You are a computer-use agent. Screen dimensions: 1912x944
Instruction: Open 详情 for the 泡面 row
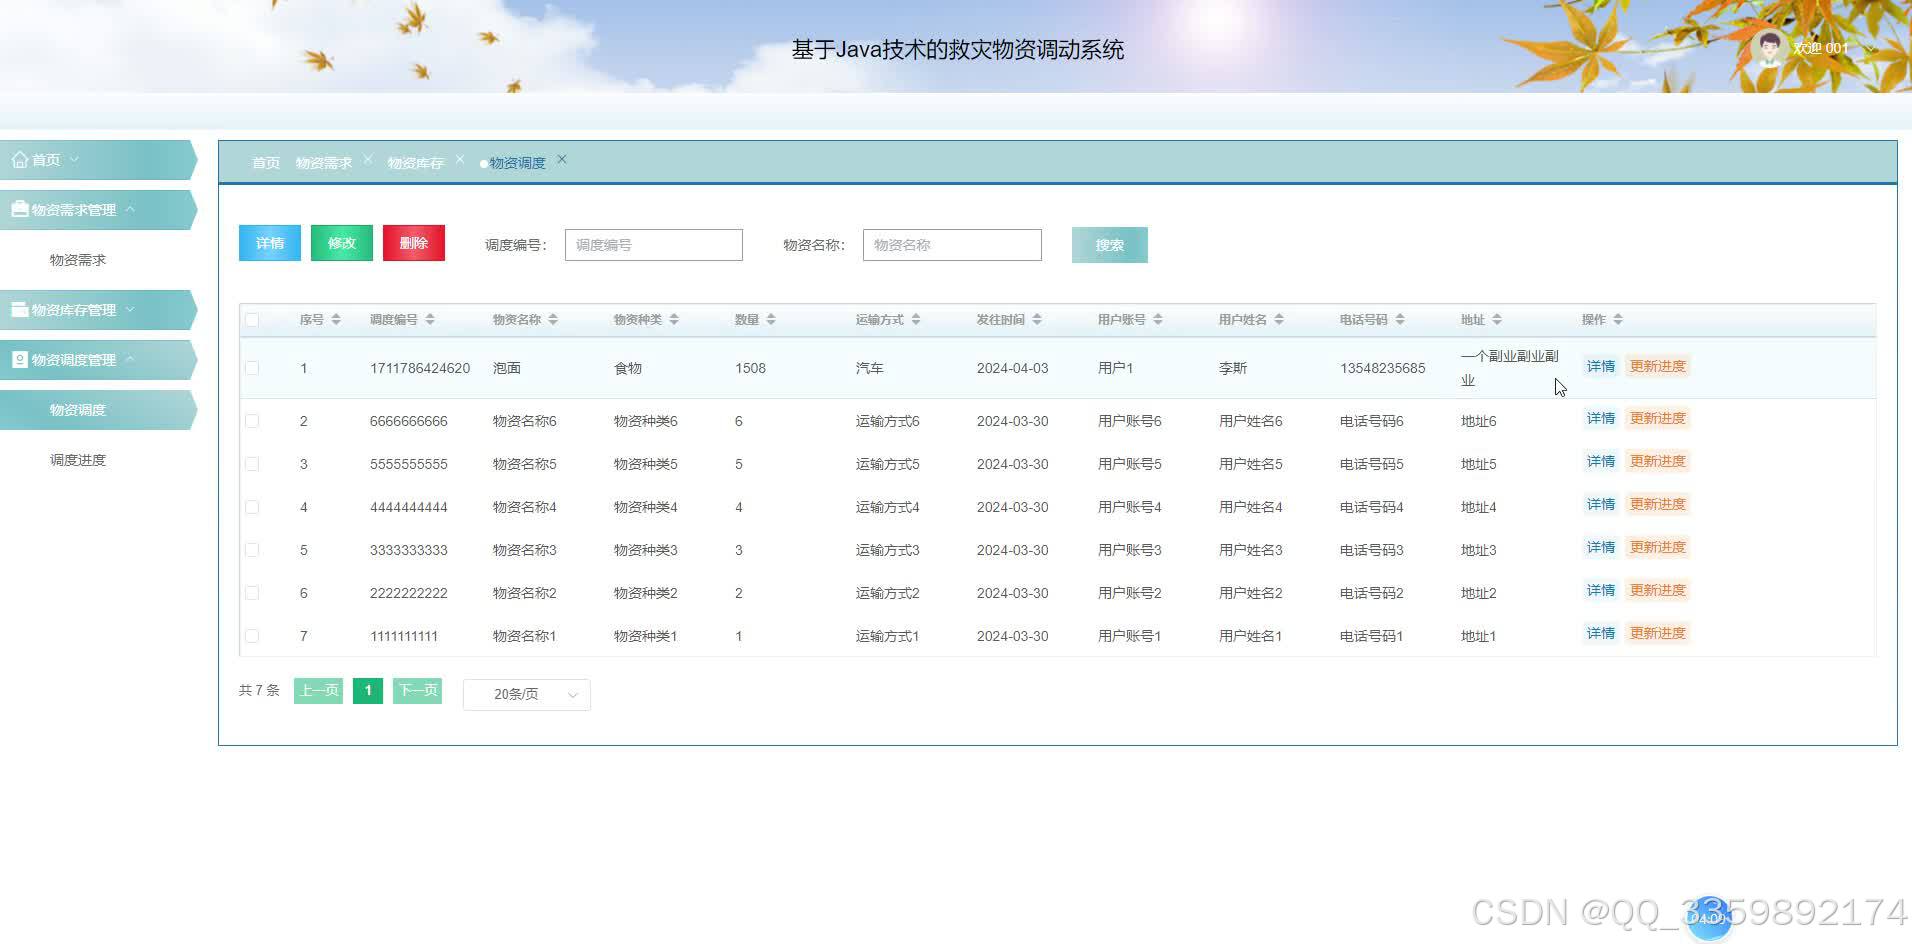tap(1601, 367)
